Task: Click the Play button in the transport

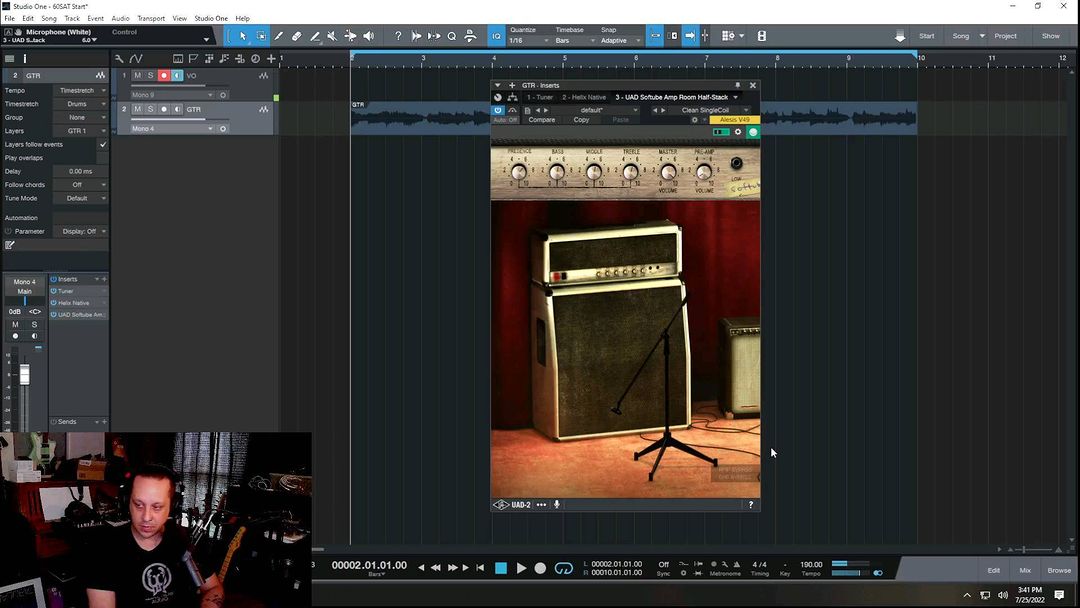Action: (x=521, y=568)
